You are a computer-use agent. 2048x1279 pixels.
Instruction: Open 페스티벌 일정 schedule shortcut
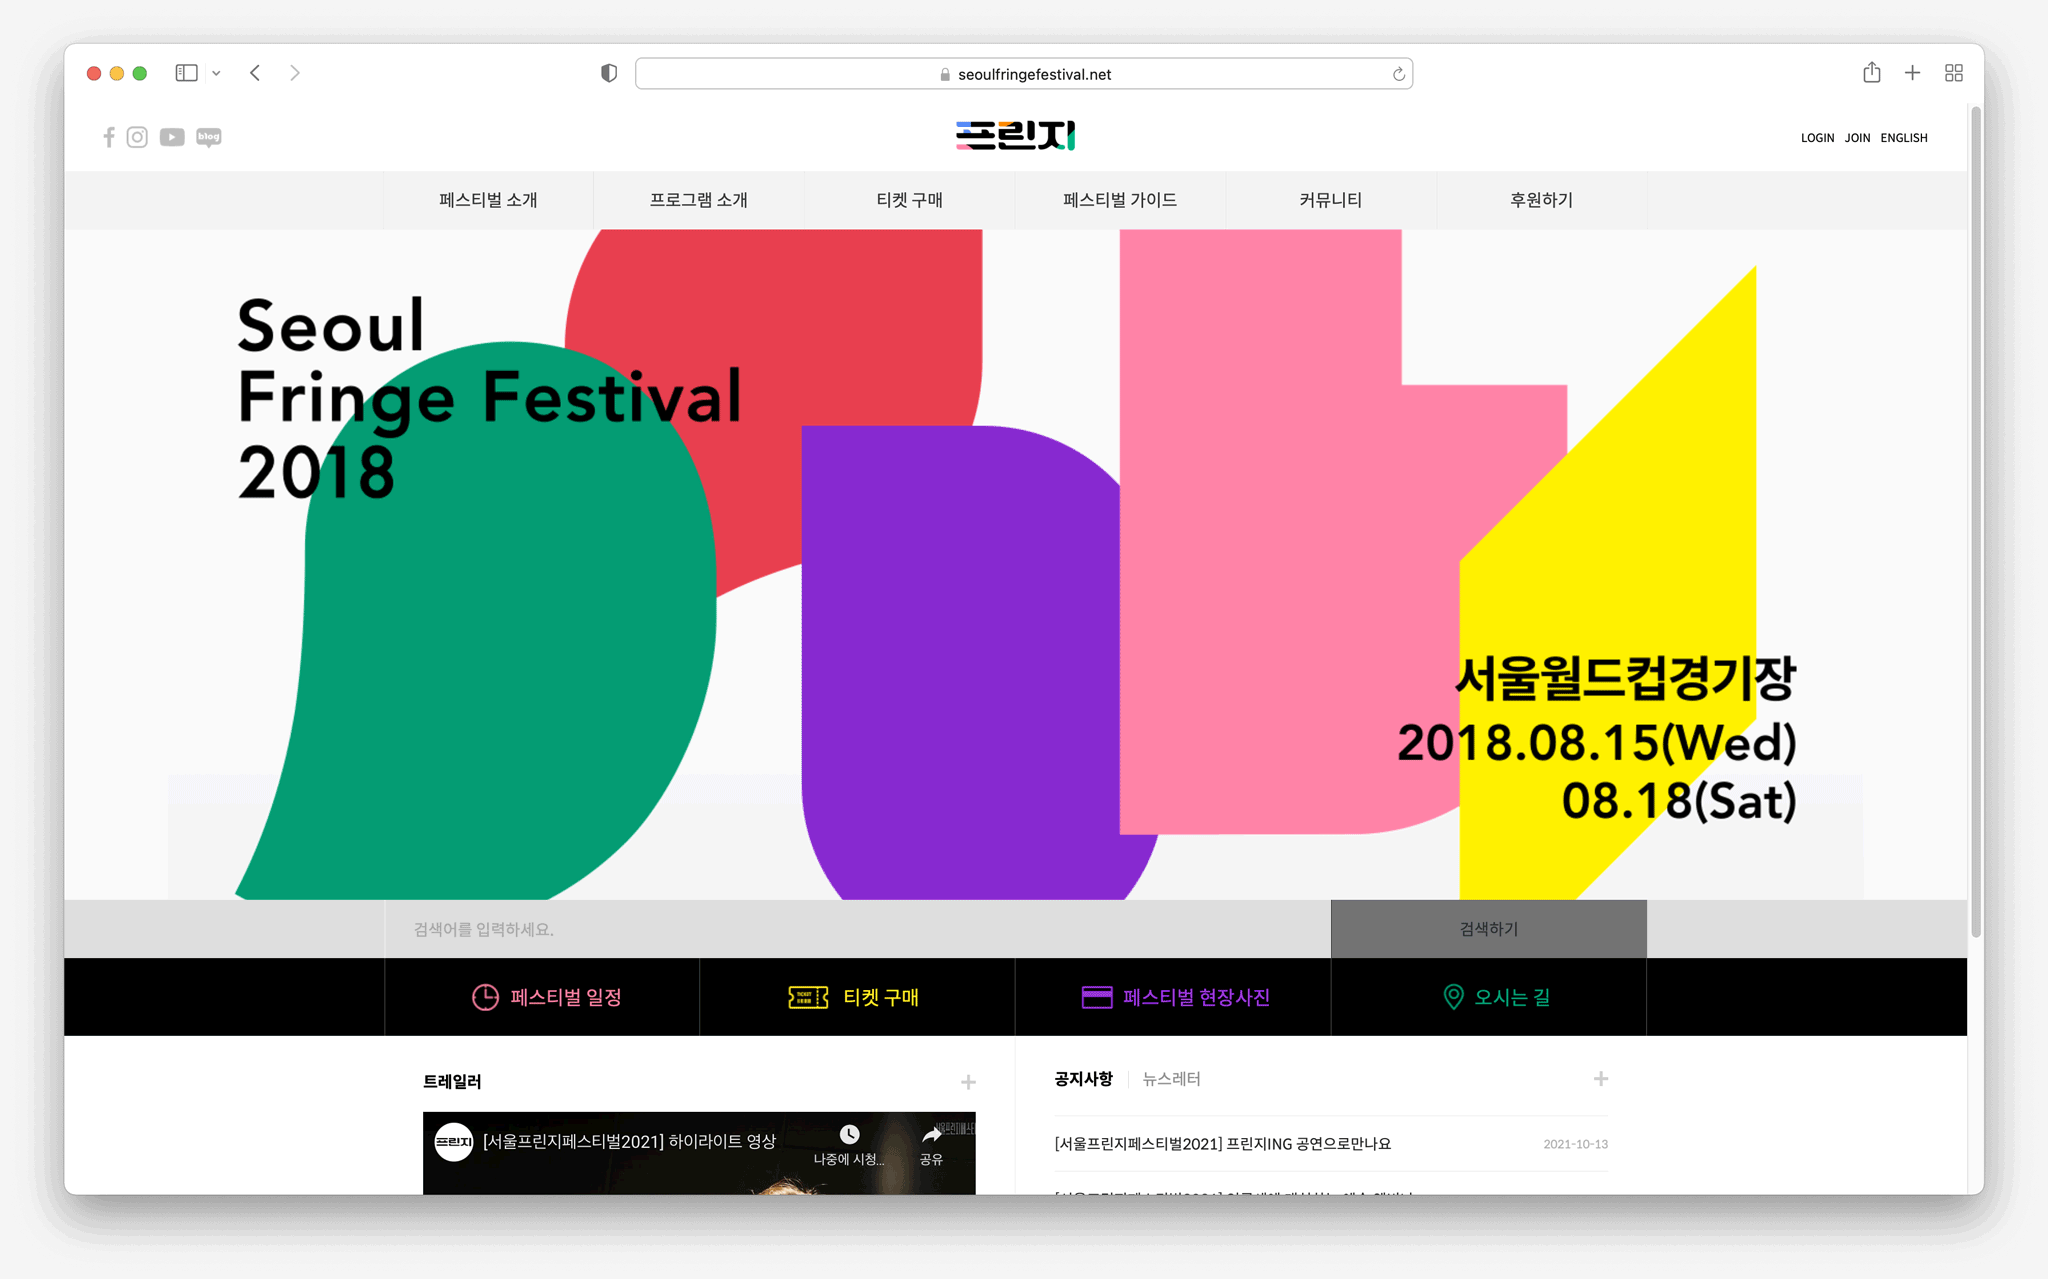547,997
